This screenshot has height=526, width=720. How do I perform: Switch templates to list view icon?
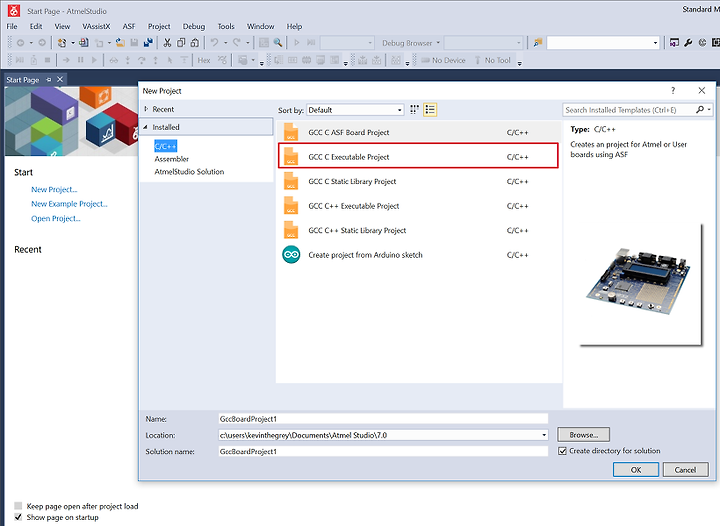(430, 110)
